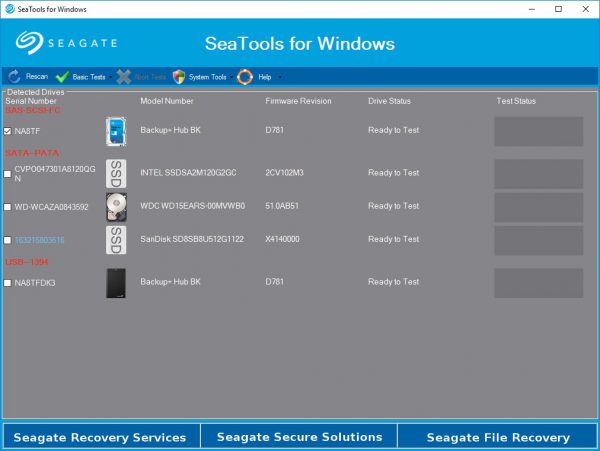Click model text WDC WD15EARS-00MVWB0
Screen dimensions: 600x451
click(192, 206)
